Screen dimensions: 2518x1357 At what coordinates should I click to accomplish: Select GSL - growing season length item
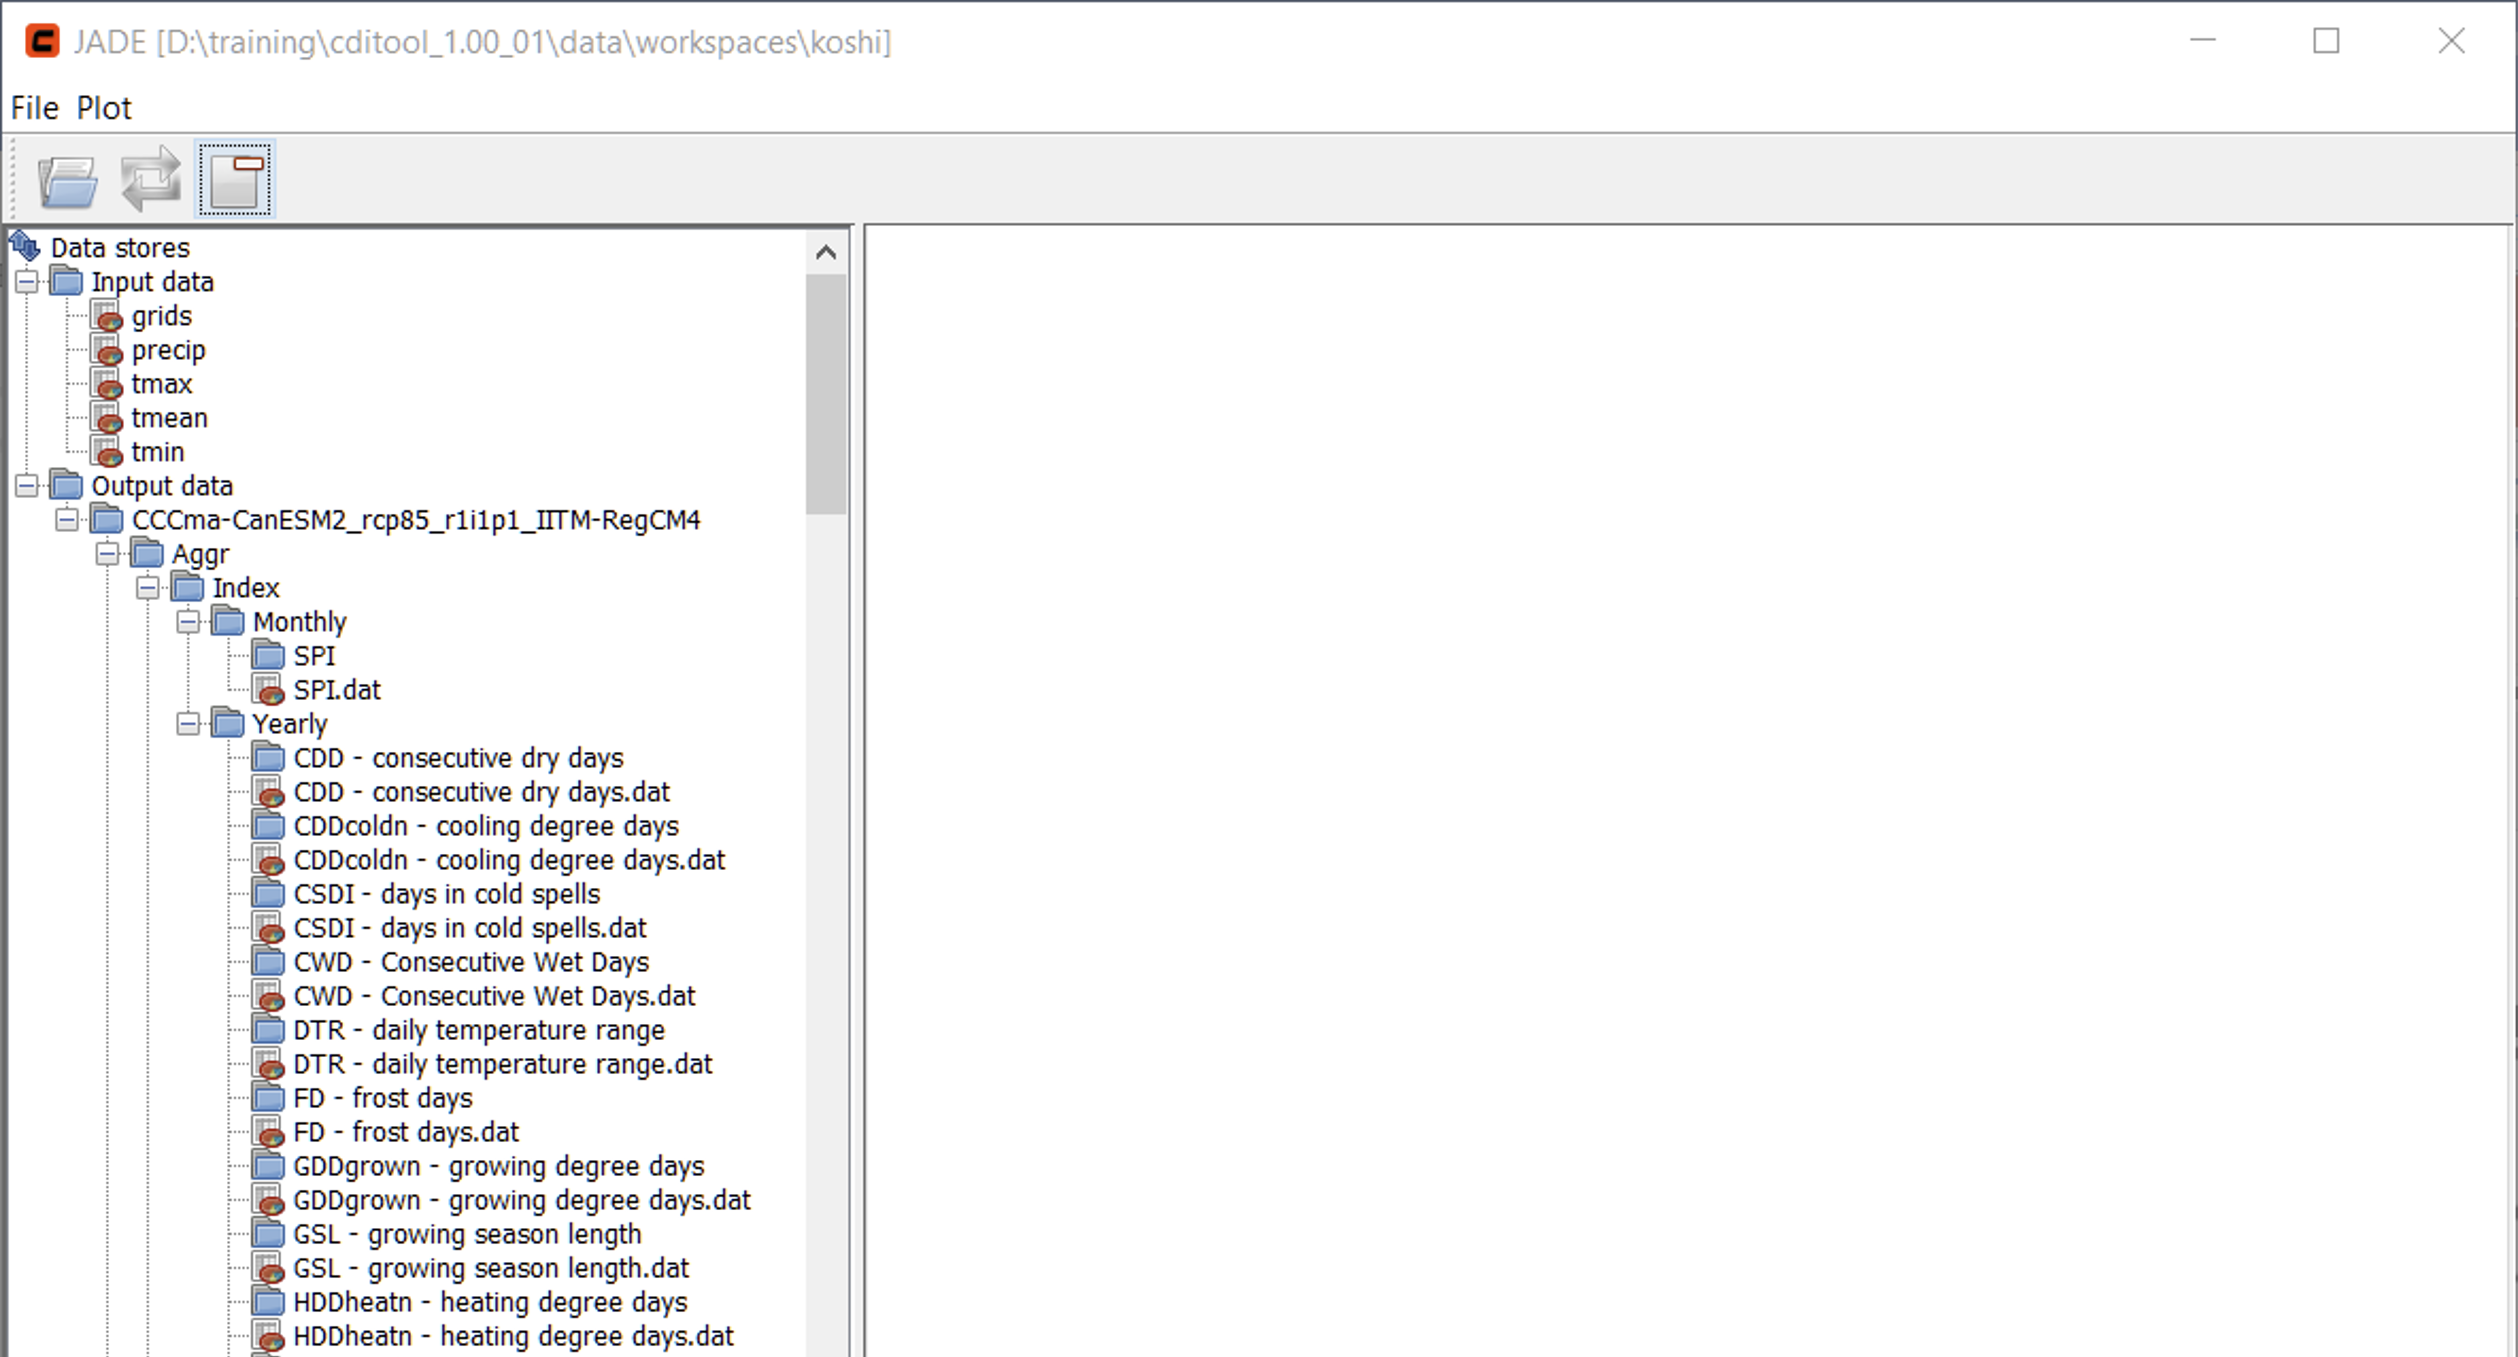coord(467,1234)
